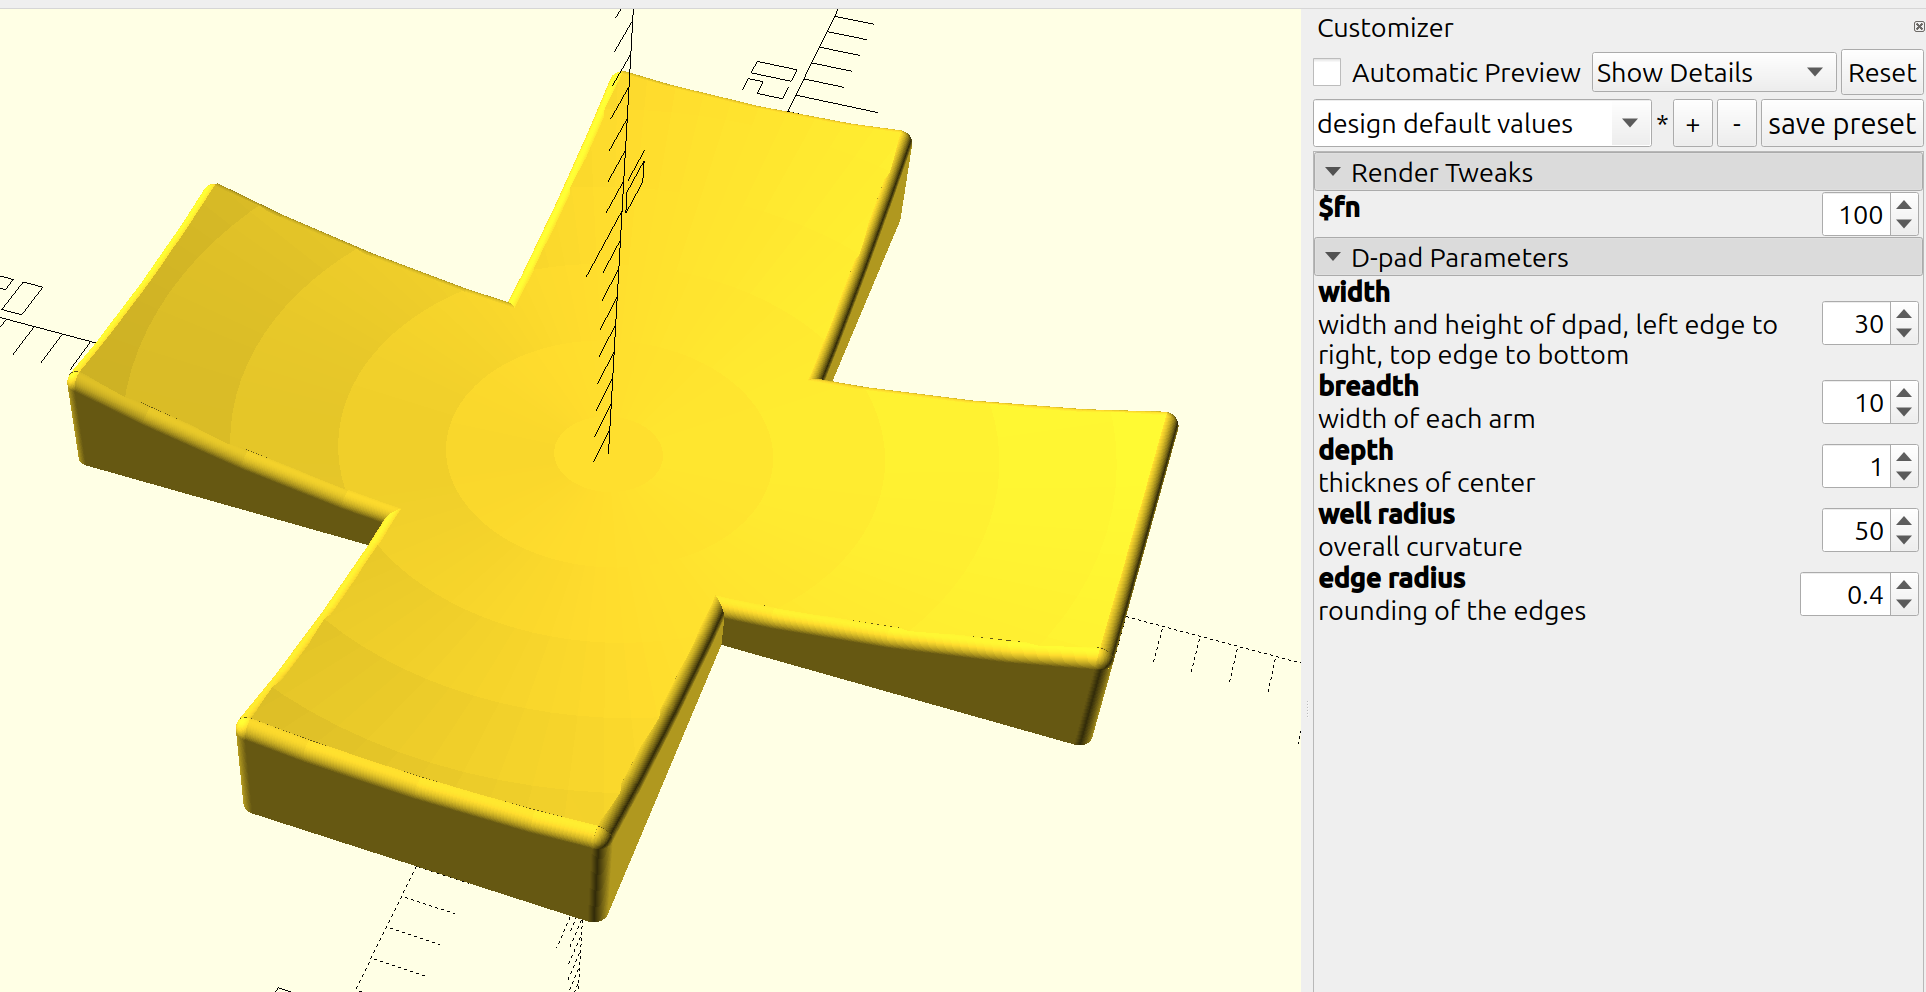
Task: Click the 'Customizer' panel title
Action: pos(1384,28)
